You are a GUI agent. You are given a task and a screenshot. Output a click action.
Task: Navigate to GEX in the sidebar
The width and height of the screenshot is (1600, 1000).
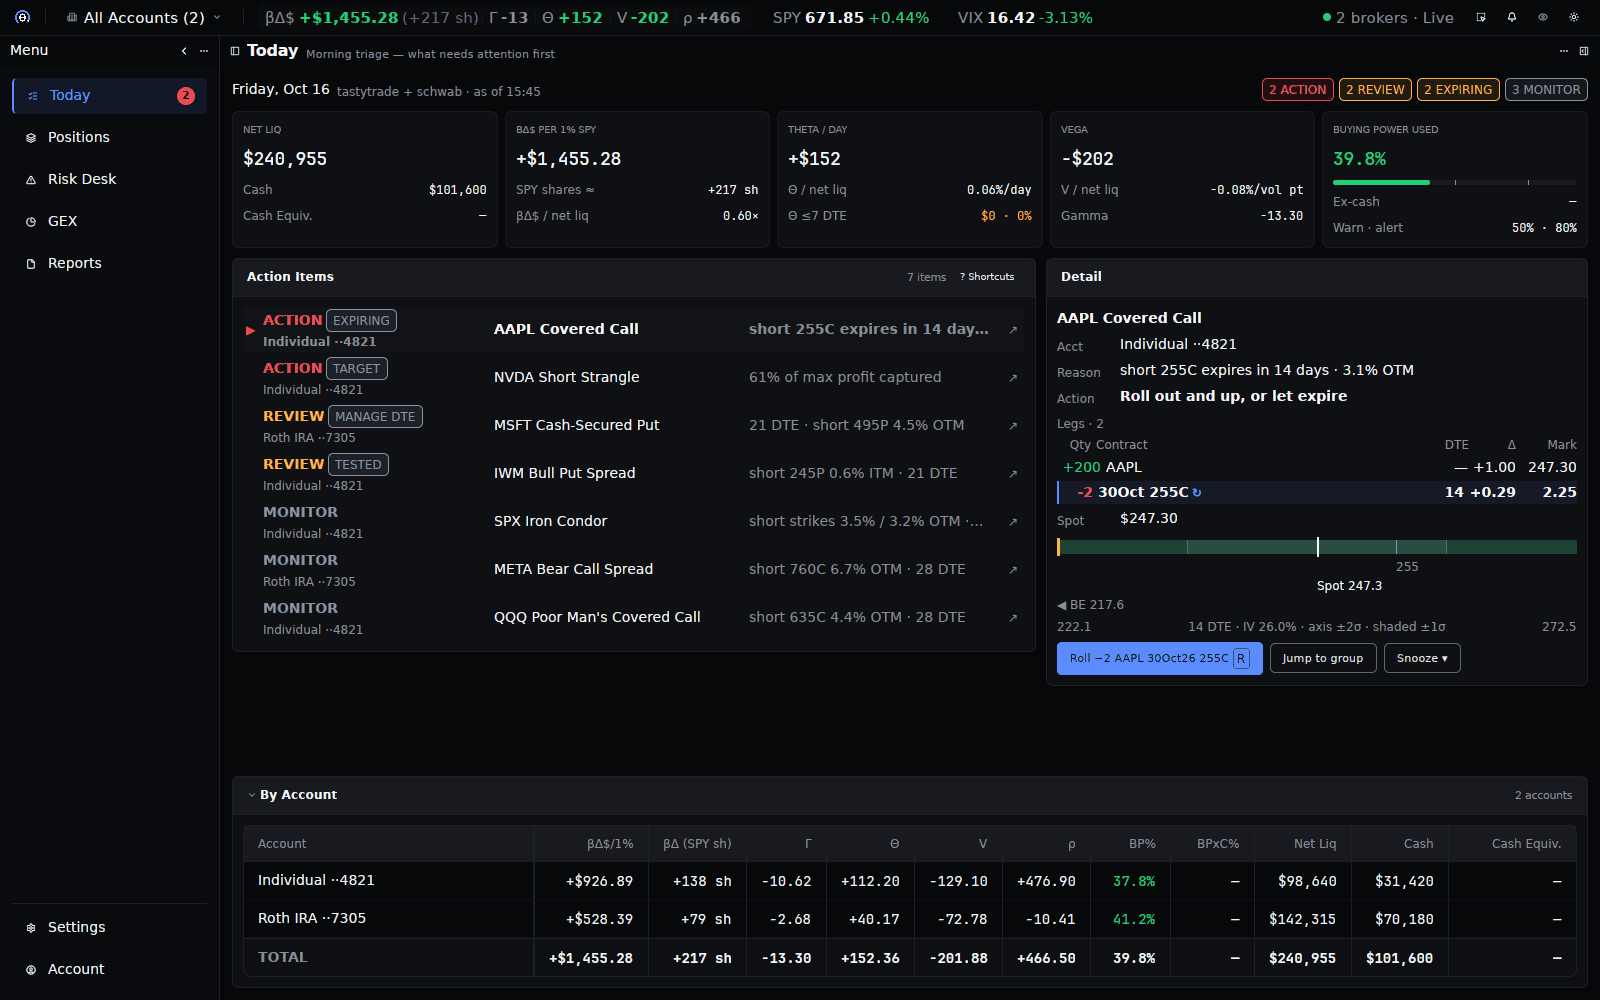(109, 222)
